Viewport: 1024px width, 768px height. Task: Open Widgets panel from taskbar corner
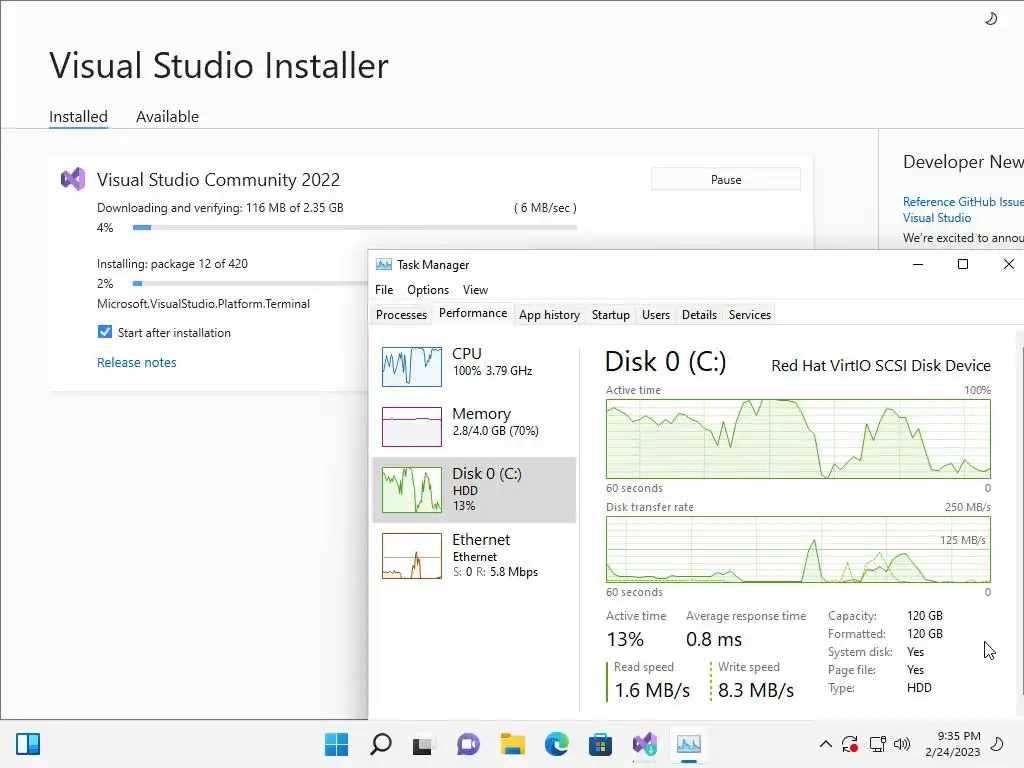(28, 744)
